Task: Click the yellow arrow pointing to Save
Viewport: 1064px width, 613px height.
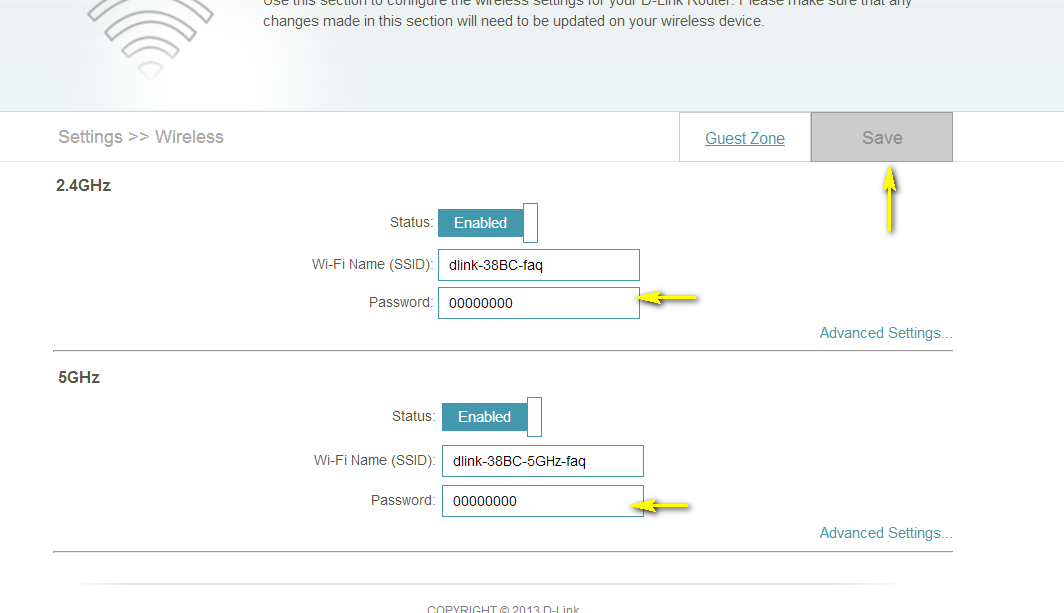Action: point(889,198)
